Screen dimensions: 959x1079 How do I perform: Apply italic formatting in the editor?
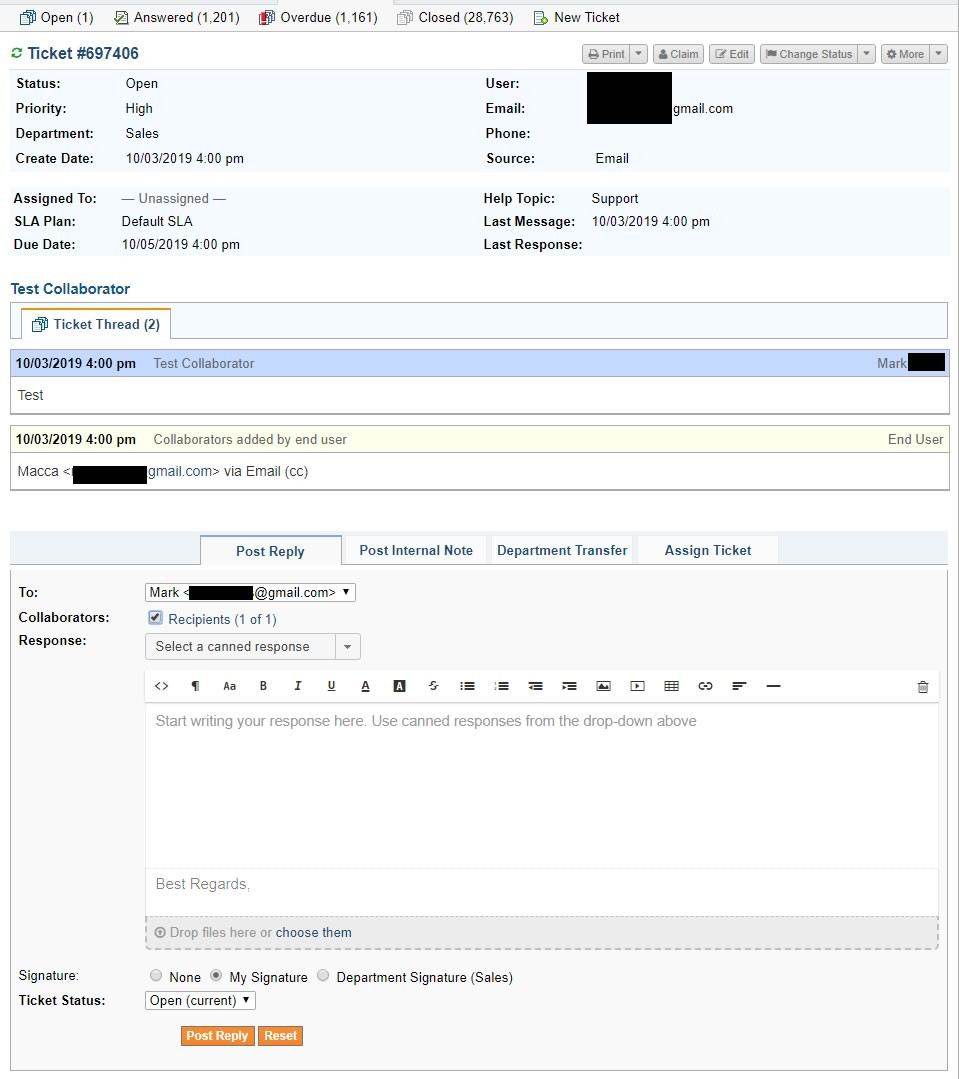coord(297,686)
